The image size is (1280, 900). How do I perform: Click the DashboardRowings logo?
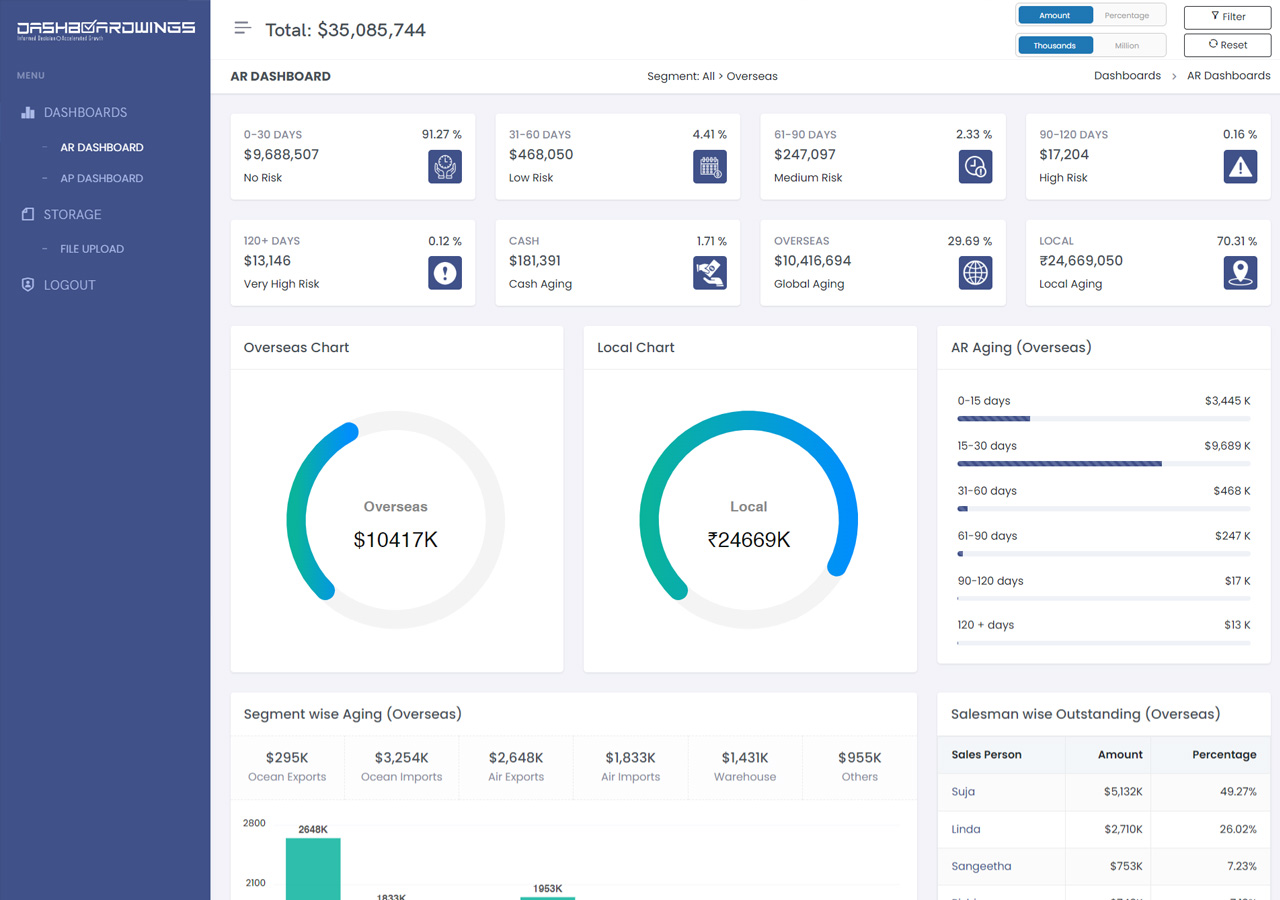(105, 30)
